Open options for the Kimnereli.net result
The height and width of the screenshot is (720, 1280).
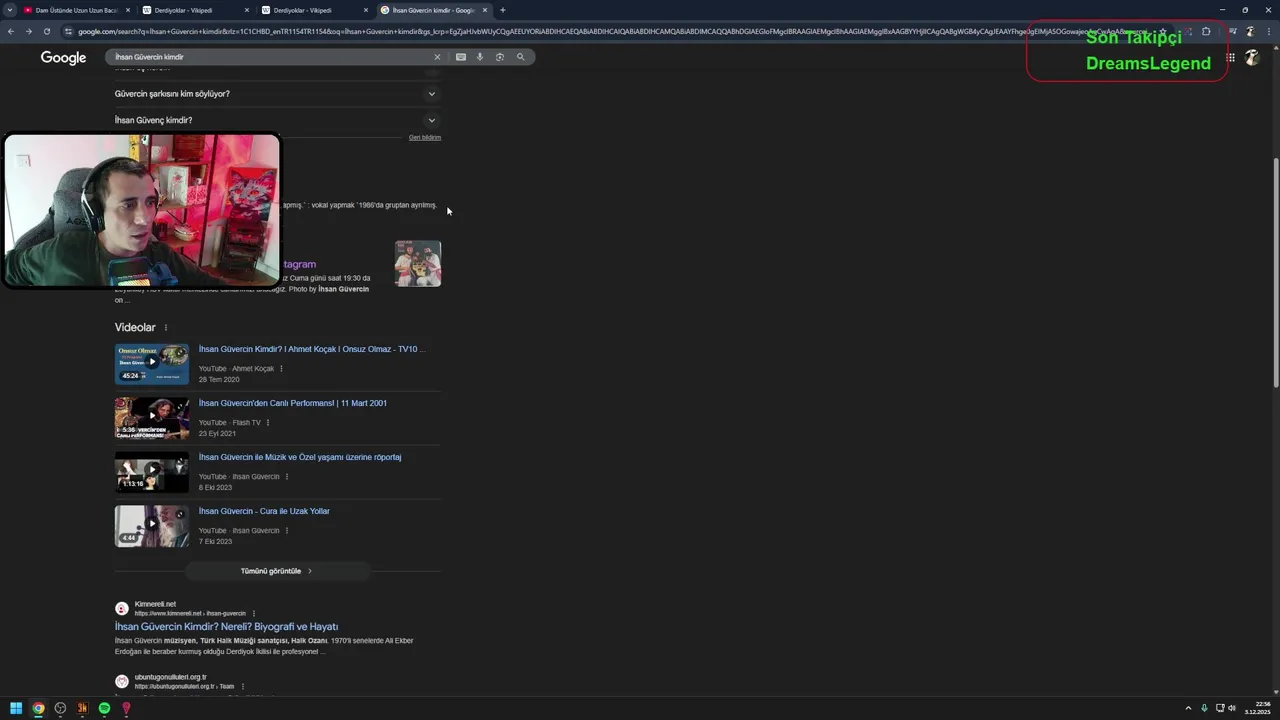[254, 613]
